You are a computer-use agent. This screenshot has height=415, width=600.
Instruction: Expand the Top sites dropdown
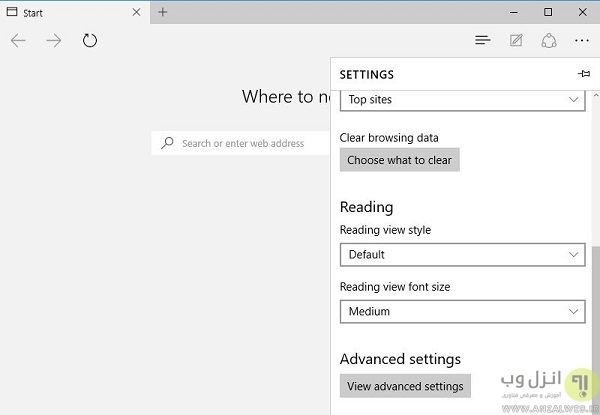[462, 100]
